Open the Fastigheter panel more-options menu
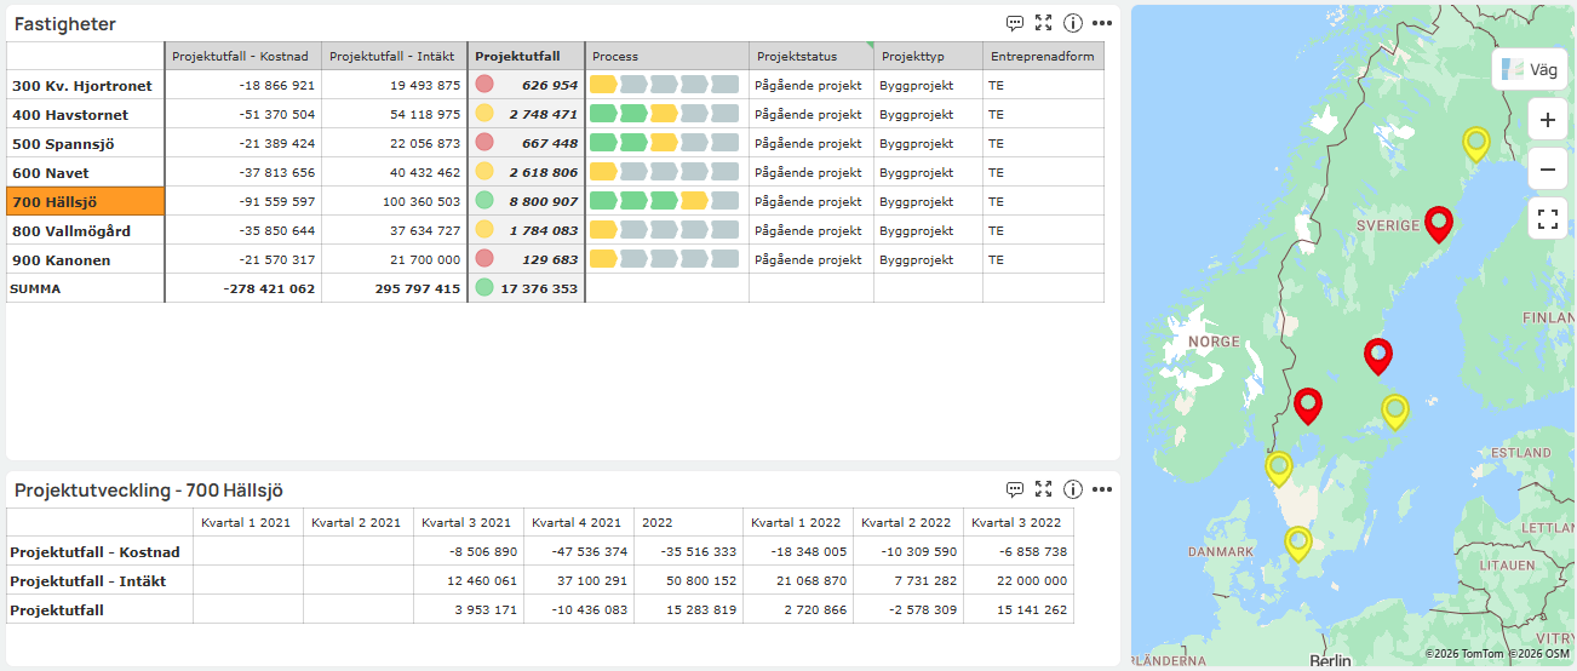 tap(1102, 23)
